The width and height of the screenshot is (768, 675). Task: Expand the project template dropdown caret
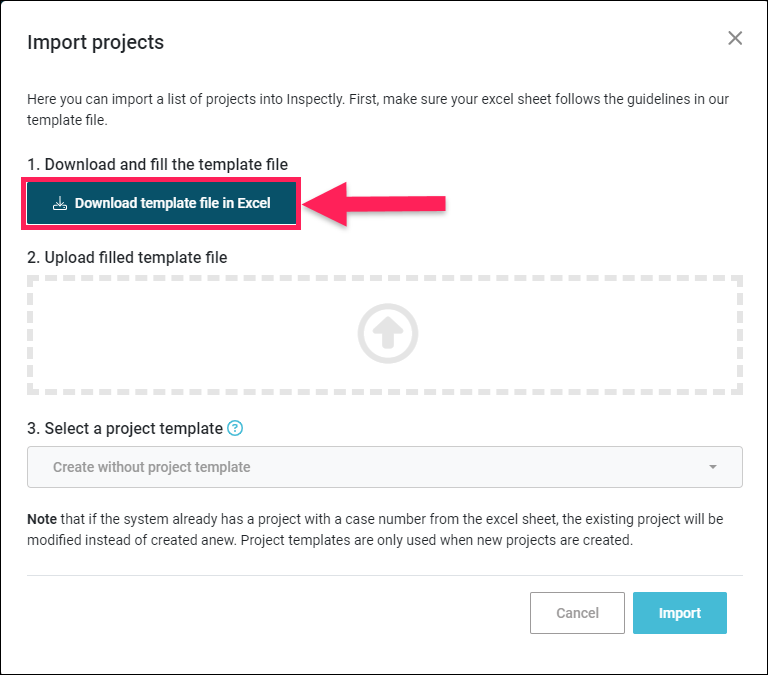click(713, 467)
